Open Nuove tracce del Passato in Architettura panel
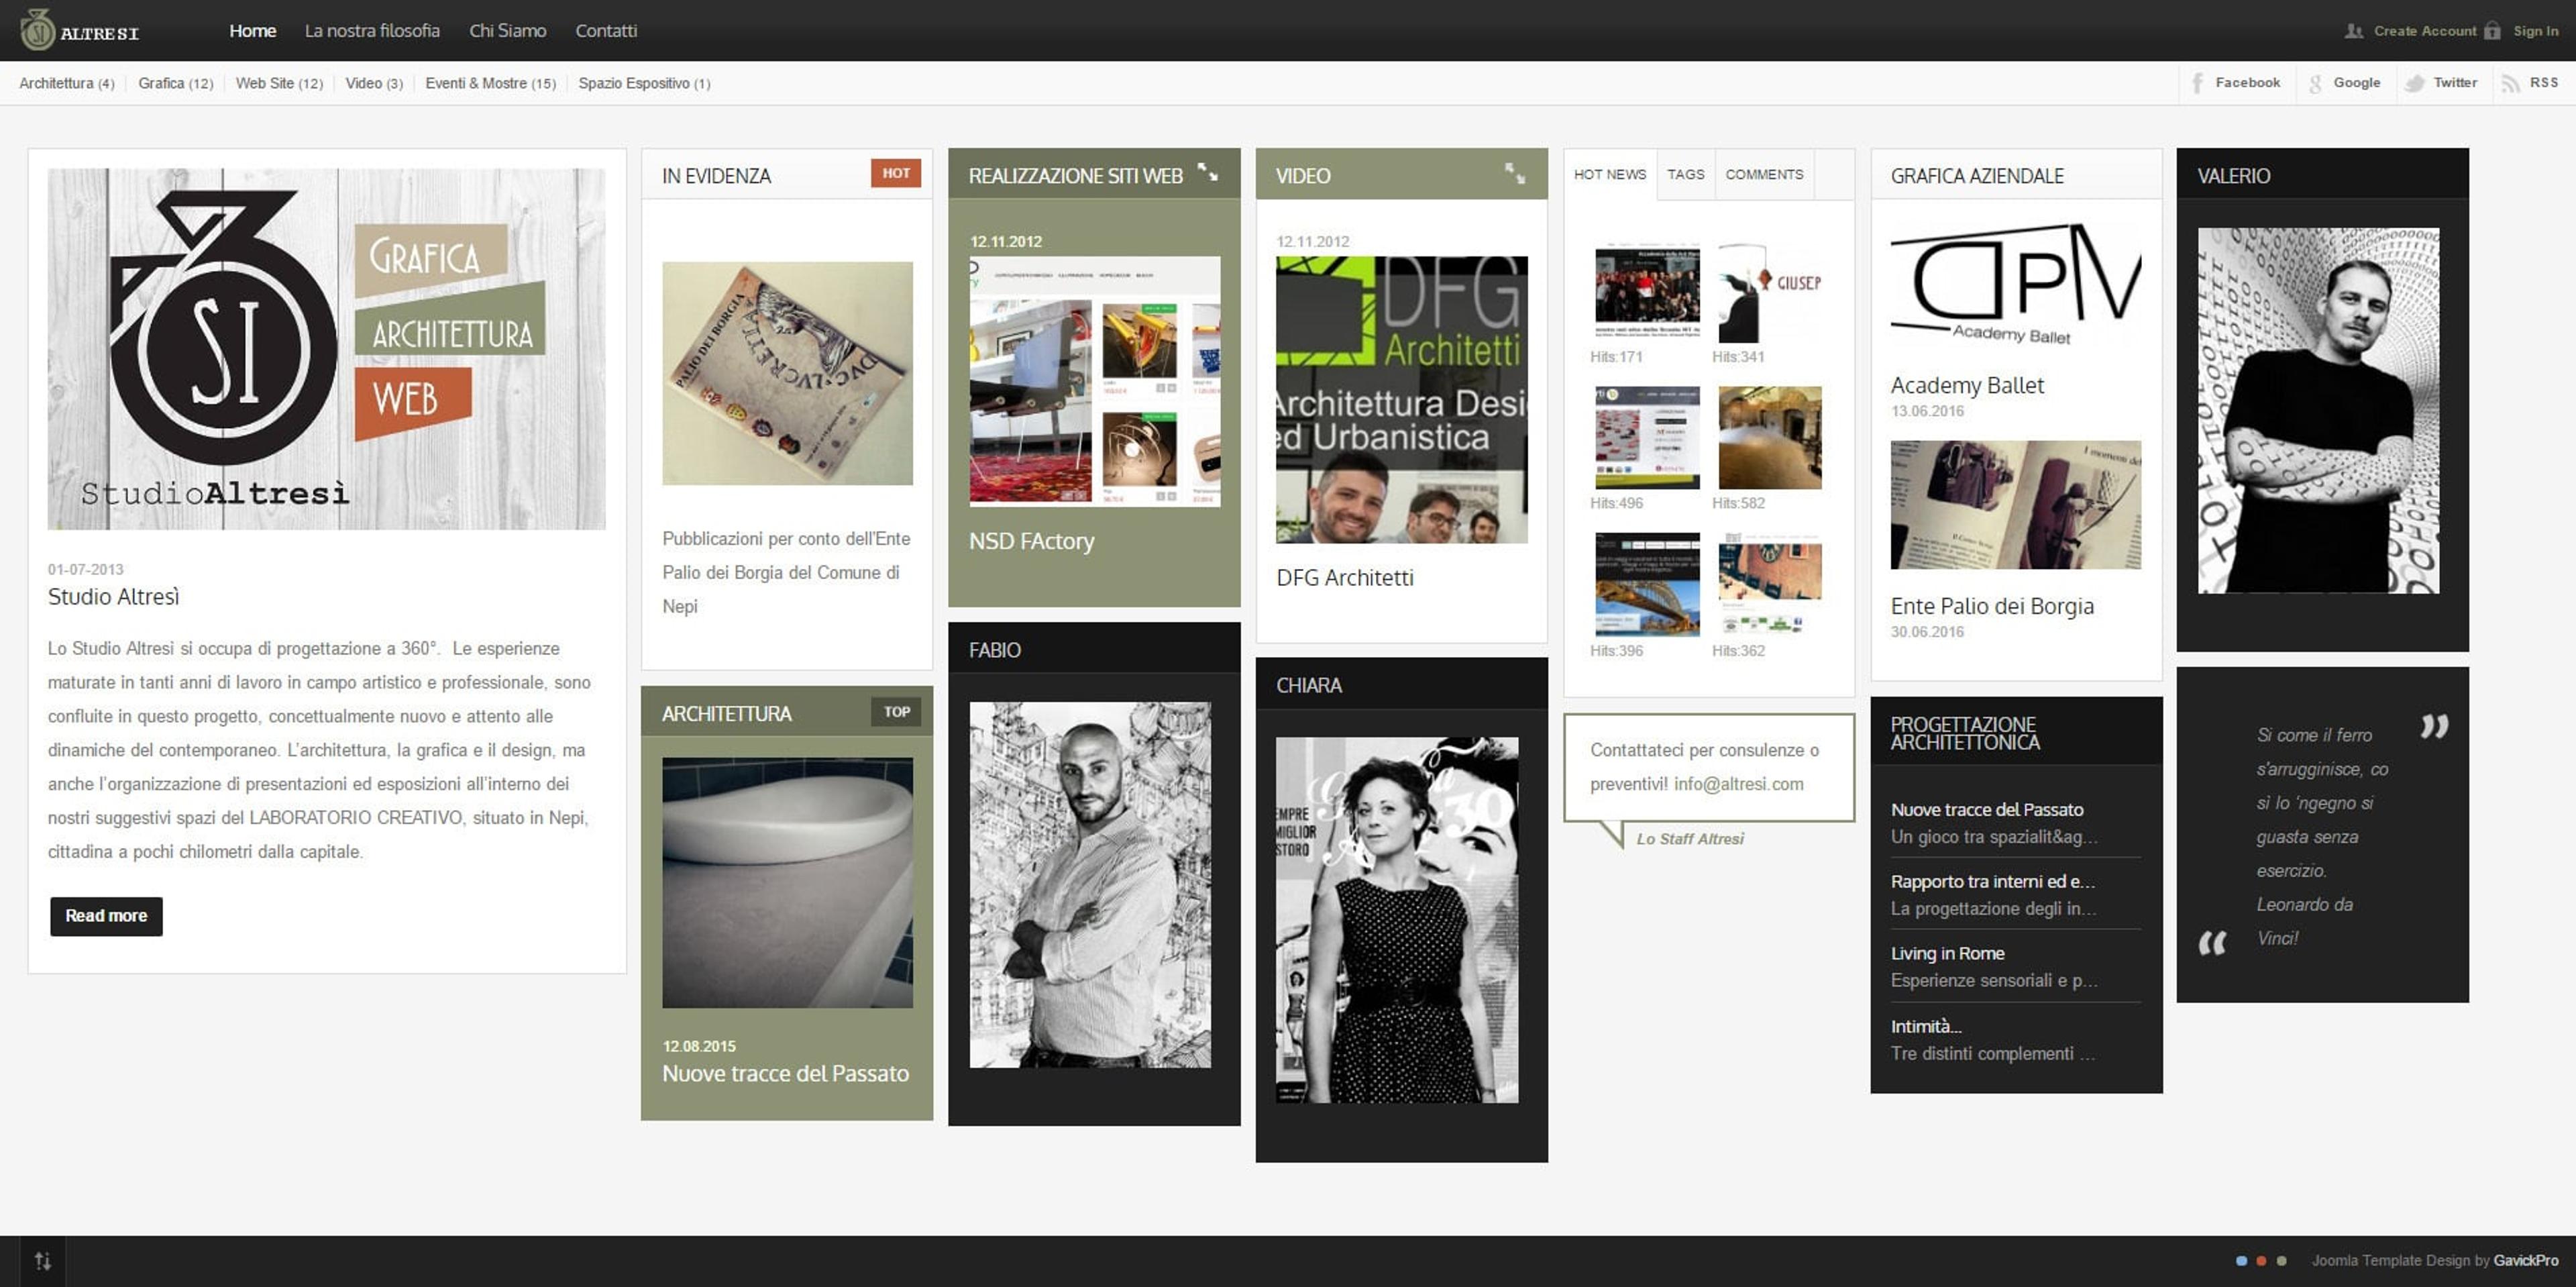Screen dimensions: 2576x1287 coord(785,1073)
